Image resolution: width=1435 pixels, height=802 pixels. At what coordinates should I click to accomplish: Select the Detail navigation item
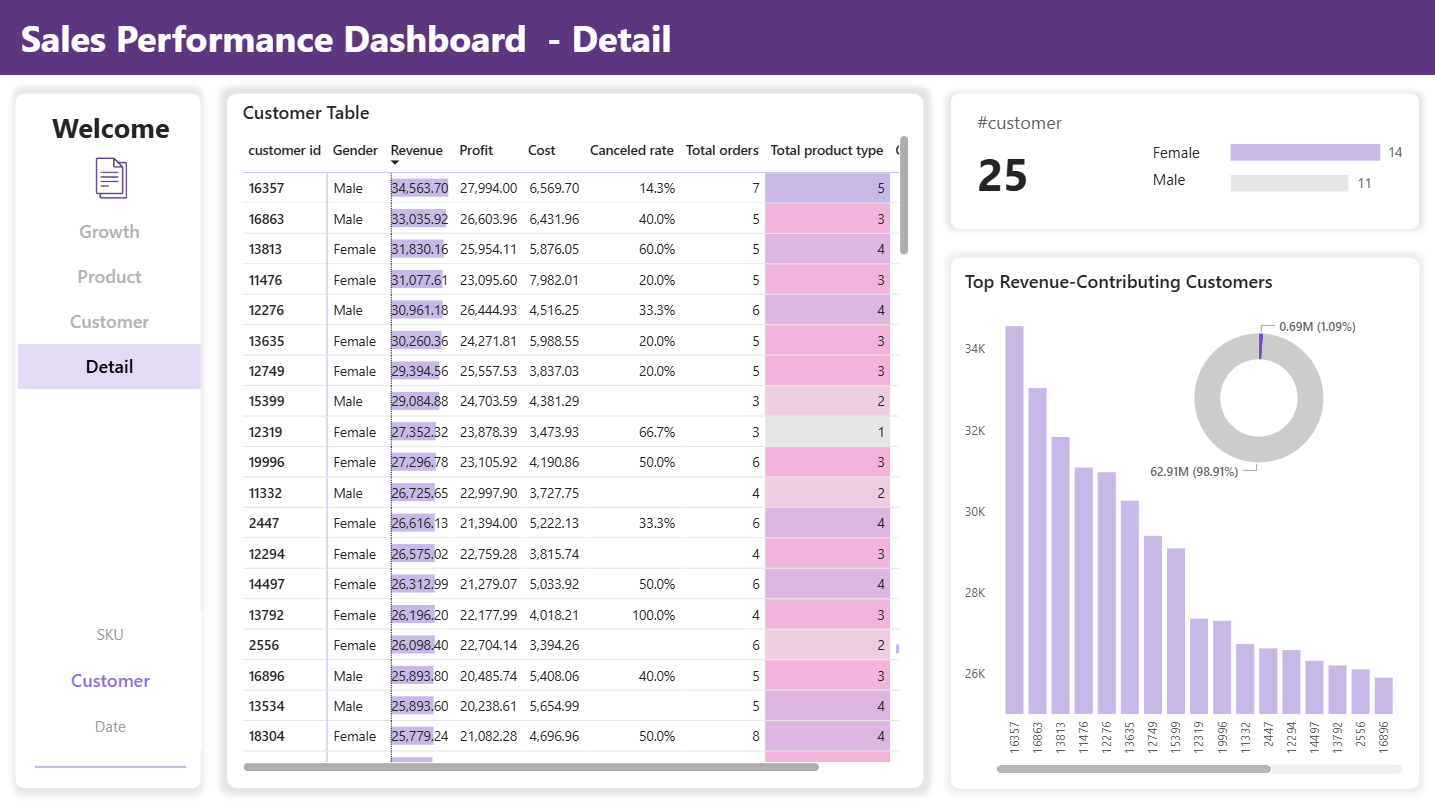pos(109,367)
